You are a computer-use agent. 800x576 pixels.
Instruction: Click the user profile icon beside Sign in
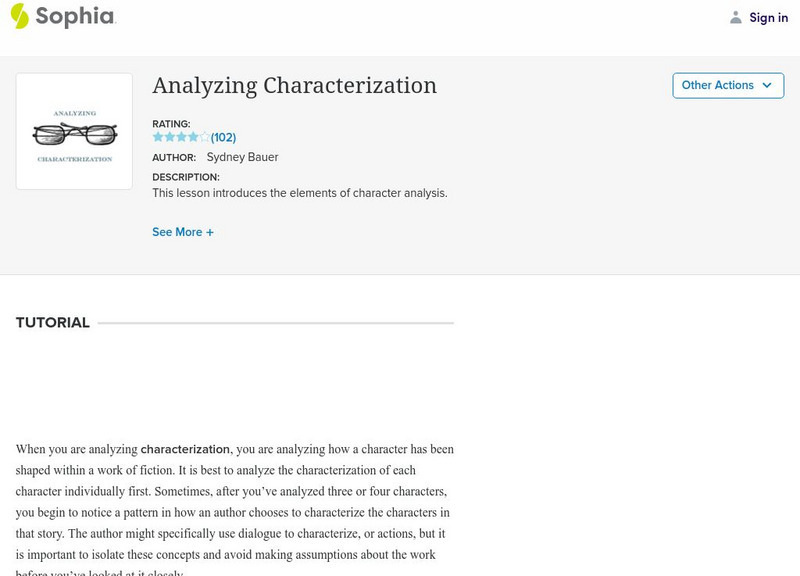tap(736, 17)
